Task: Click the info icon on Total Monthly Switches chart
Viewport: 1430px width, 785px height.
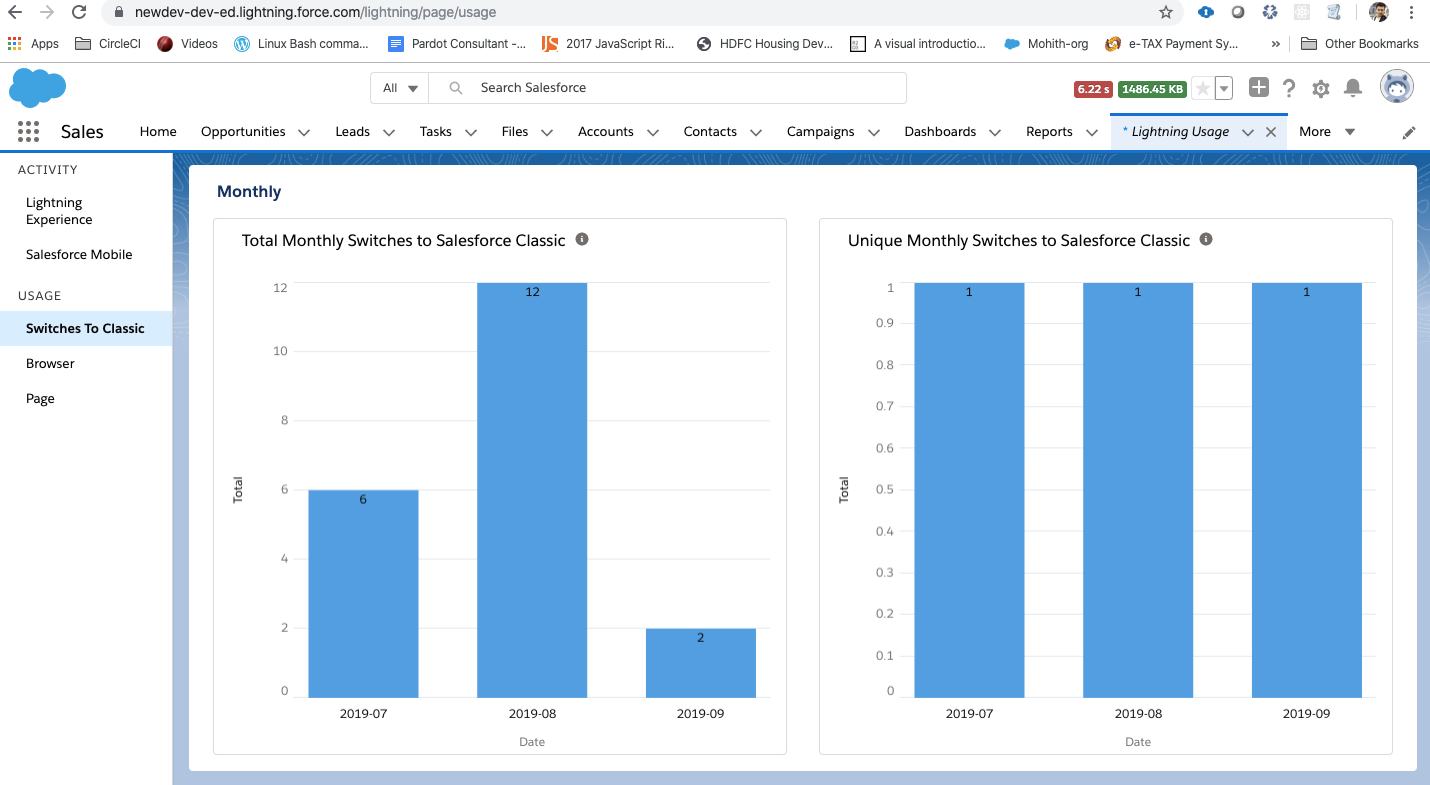Action: point(582,240)
